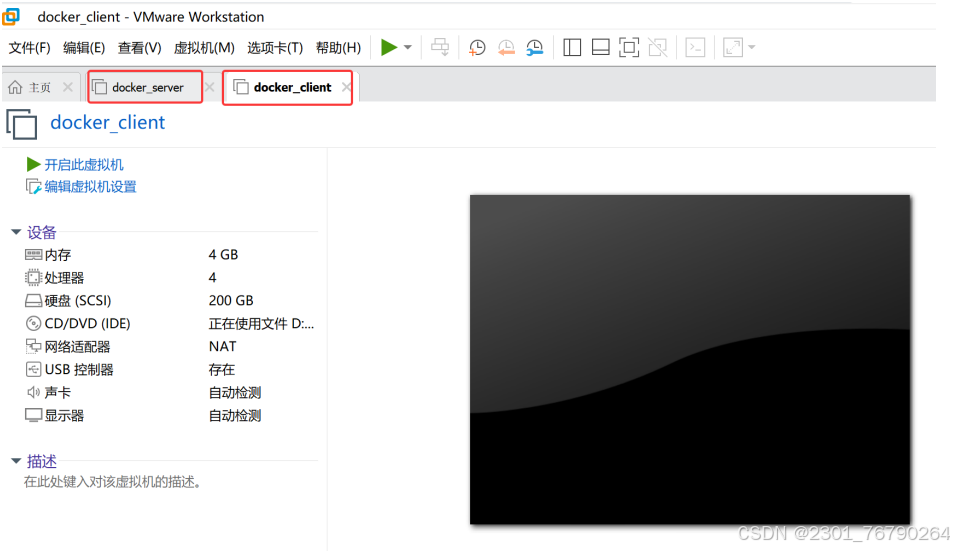This screenshot has height=551, width=954.
Task: Enter full screen mode icon
Action: (x=629, y=47)
